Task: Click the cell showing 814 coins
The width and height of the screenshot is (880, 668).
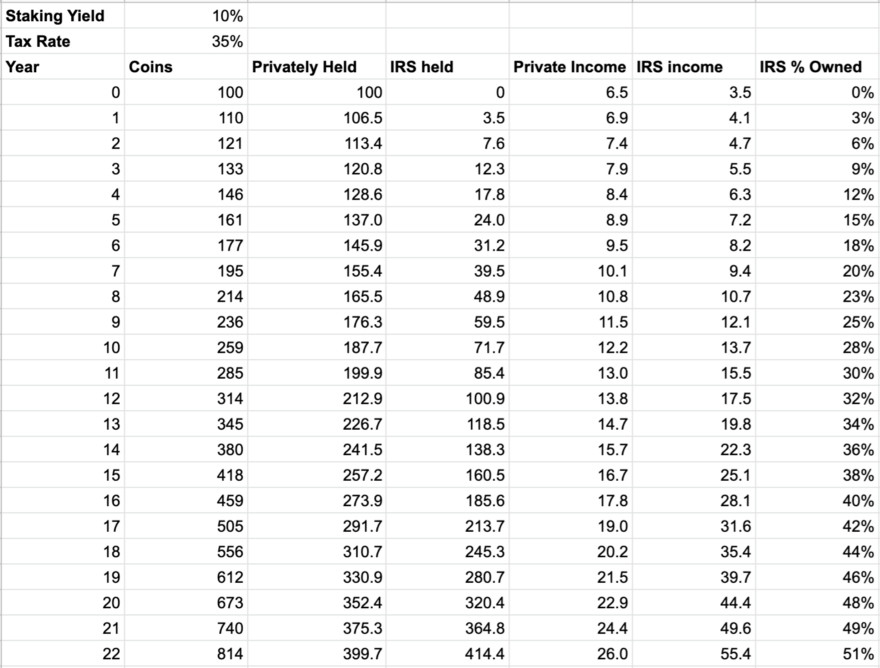Action: pyautogui.click(x=186, y=654)
